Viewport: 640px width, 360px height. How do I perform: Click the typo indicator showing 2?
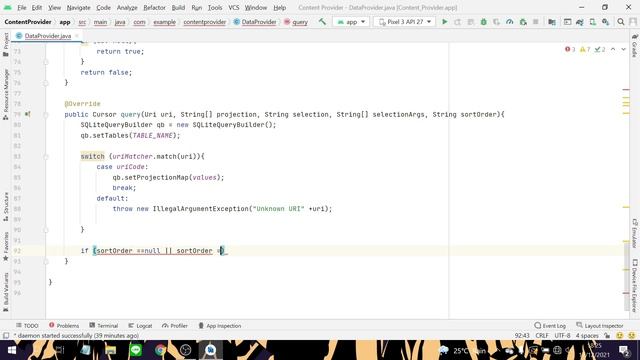click(x=600, y=49)
